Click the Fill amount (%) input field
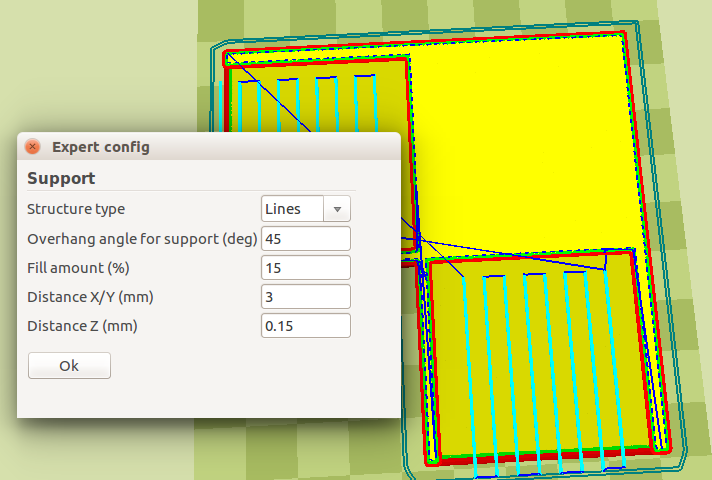712x480 pixels. coord(306,267)
